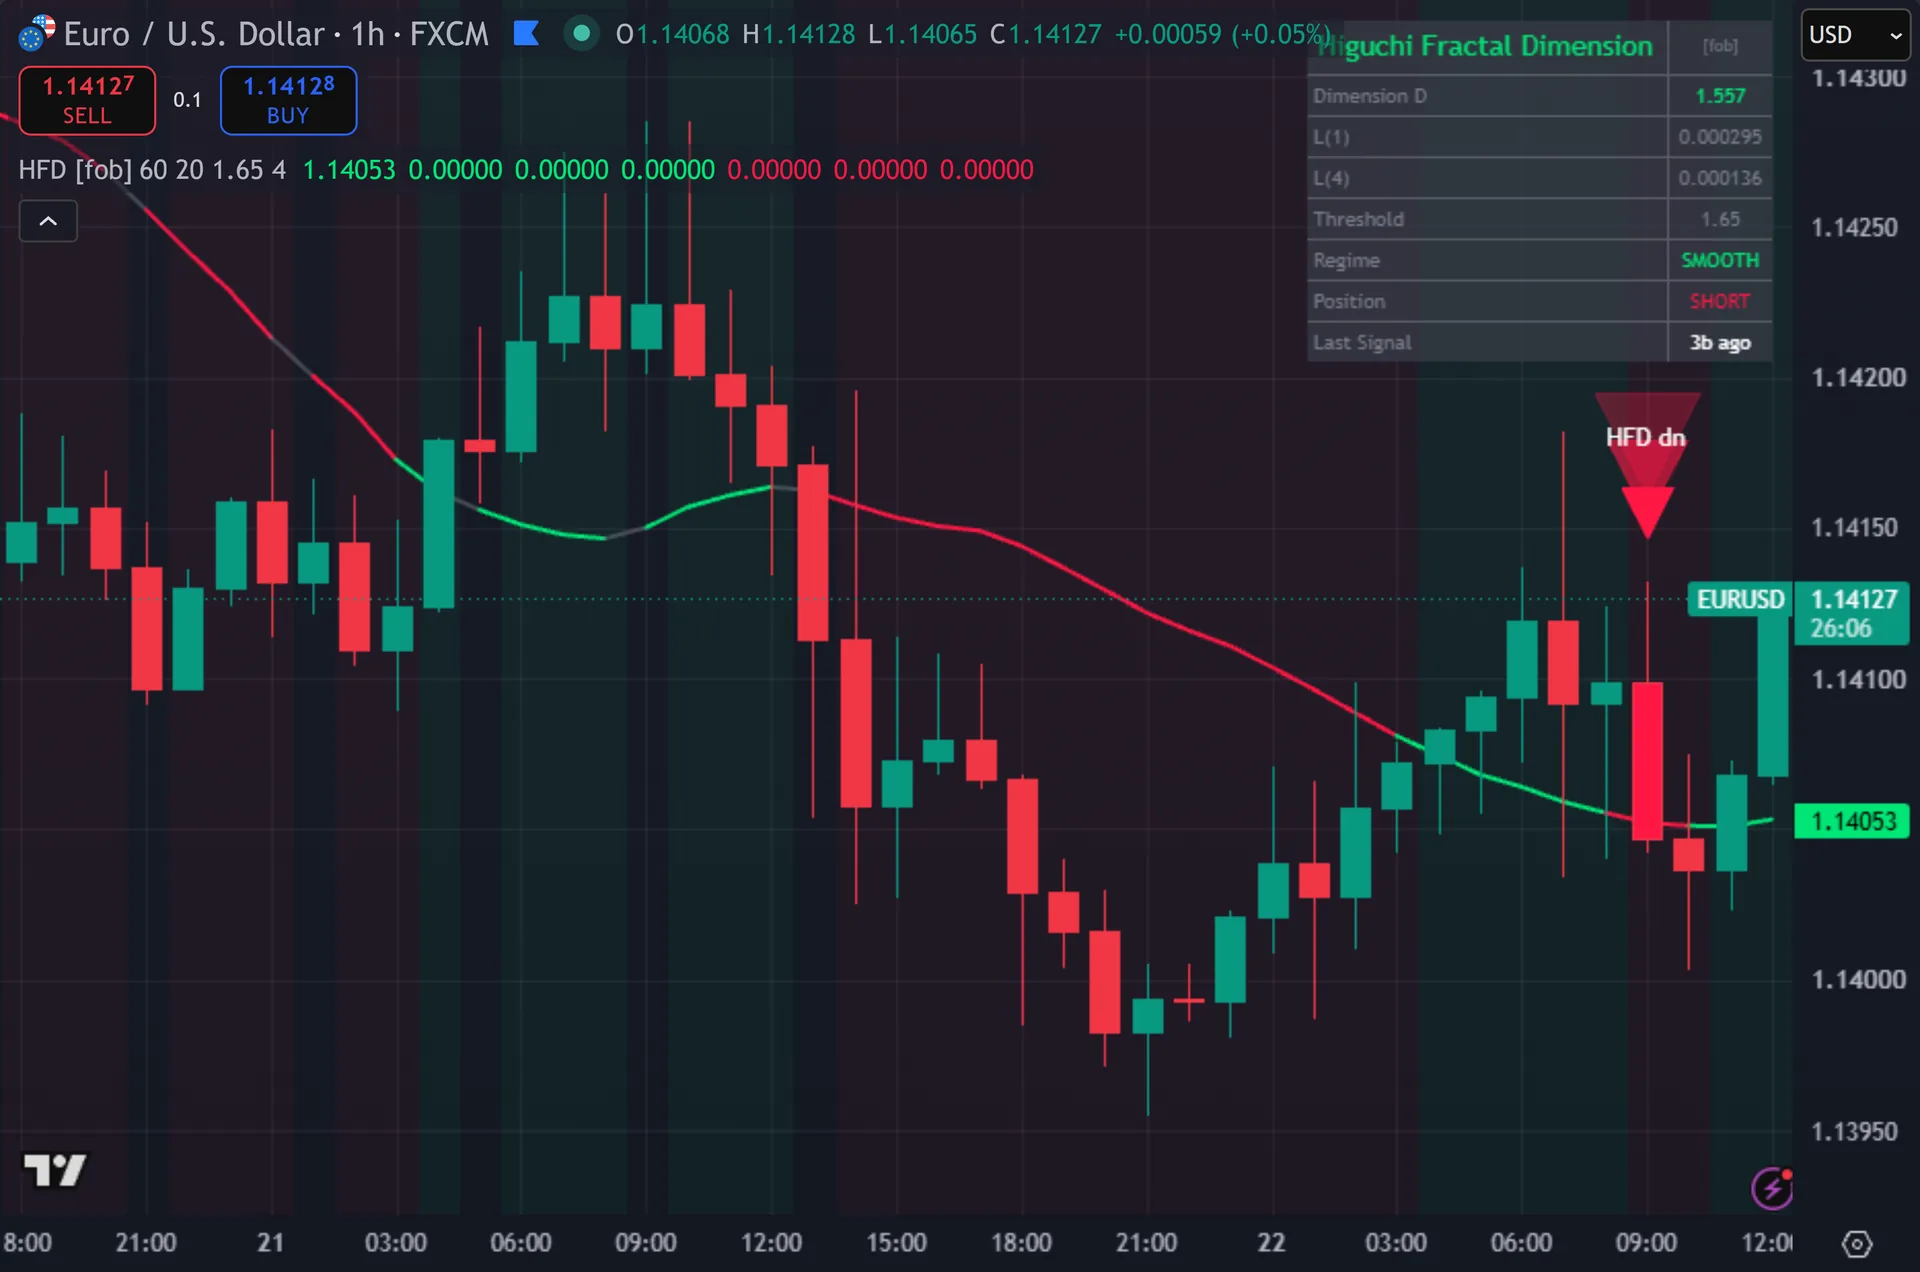Click the HFD dn signal marker
The image size is (1920, 1272).
1646,463
